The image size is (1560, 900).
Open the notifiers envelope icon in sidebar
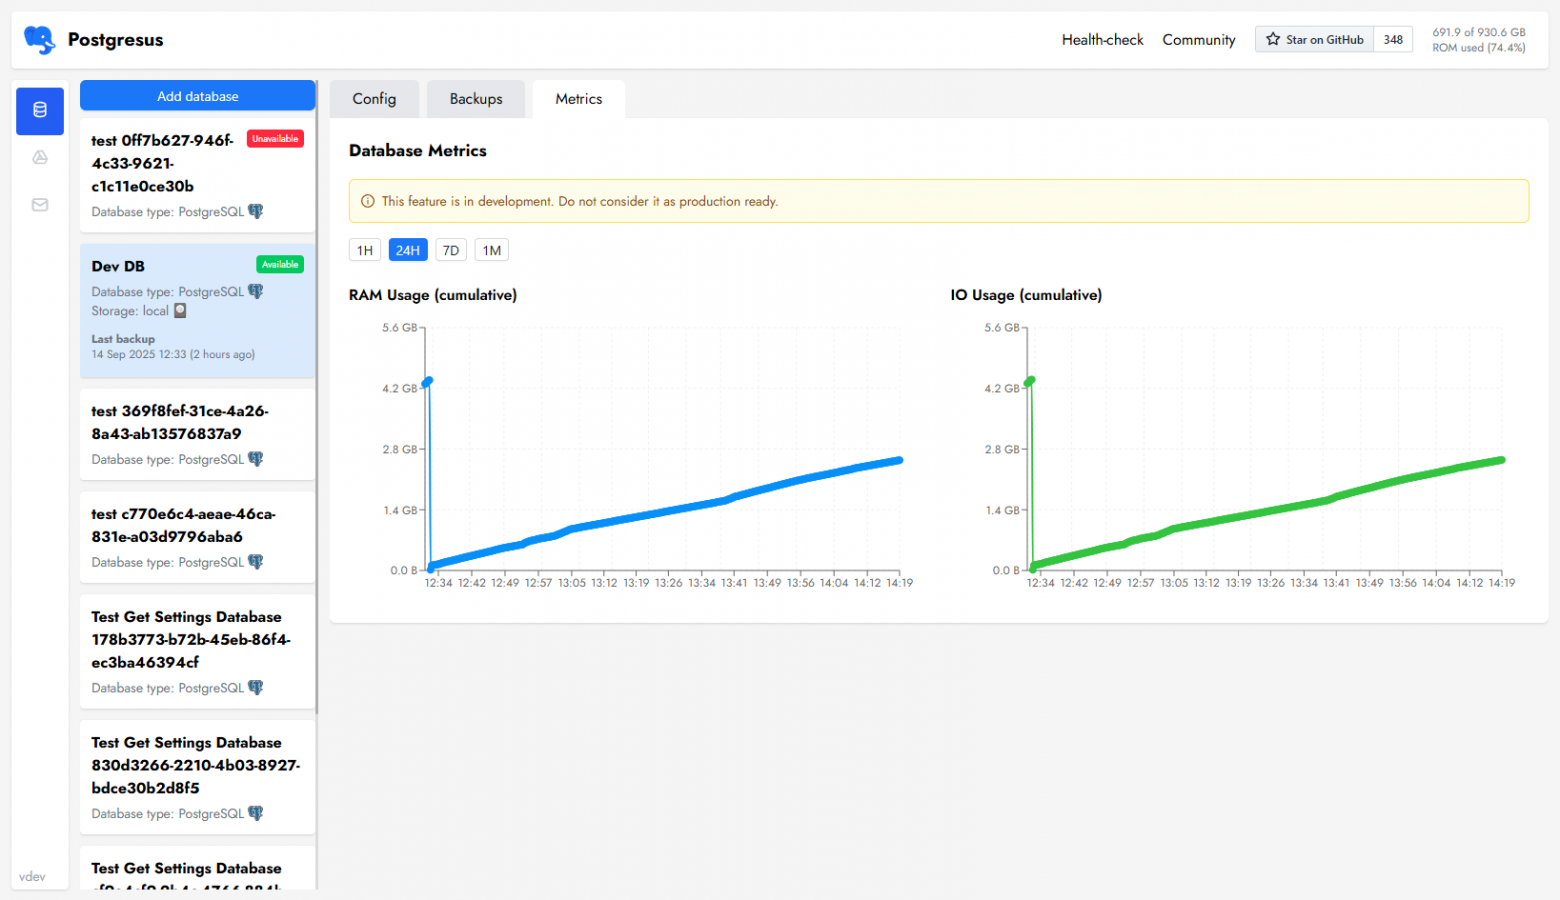click(x=40, y=205)
